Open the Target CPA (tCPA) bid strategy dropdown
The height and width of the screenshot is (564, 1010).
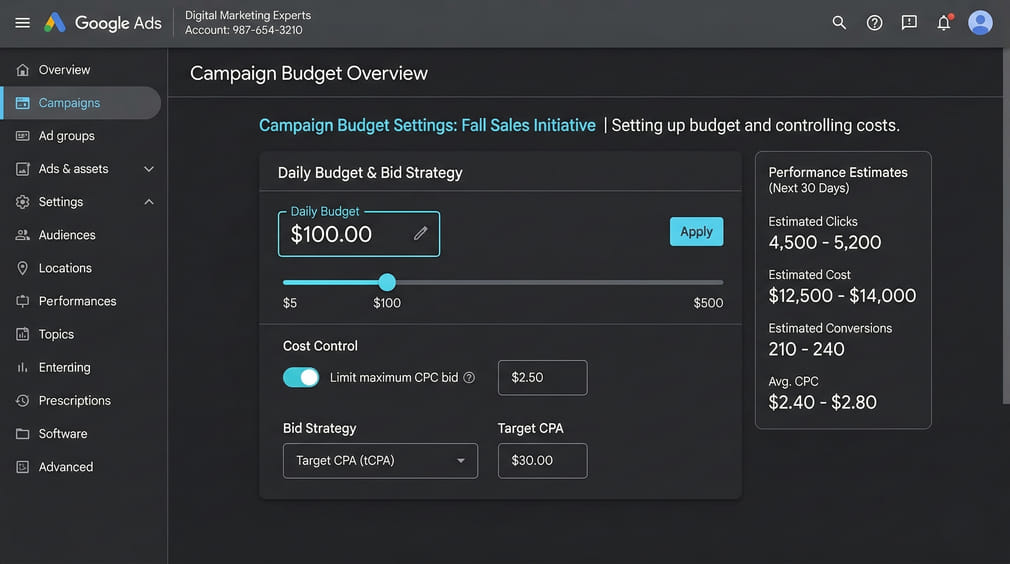(380, 461)
